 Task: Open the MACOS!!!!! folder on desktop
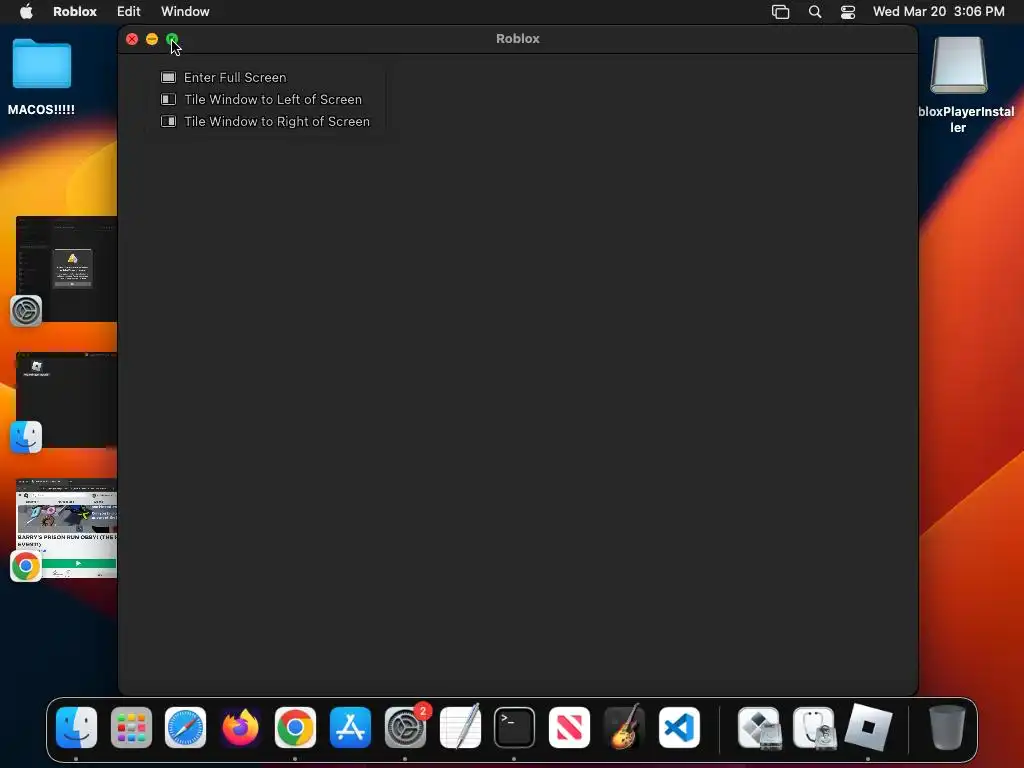[x=41, y=63]
